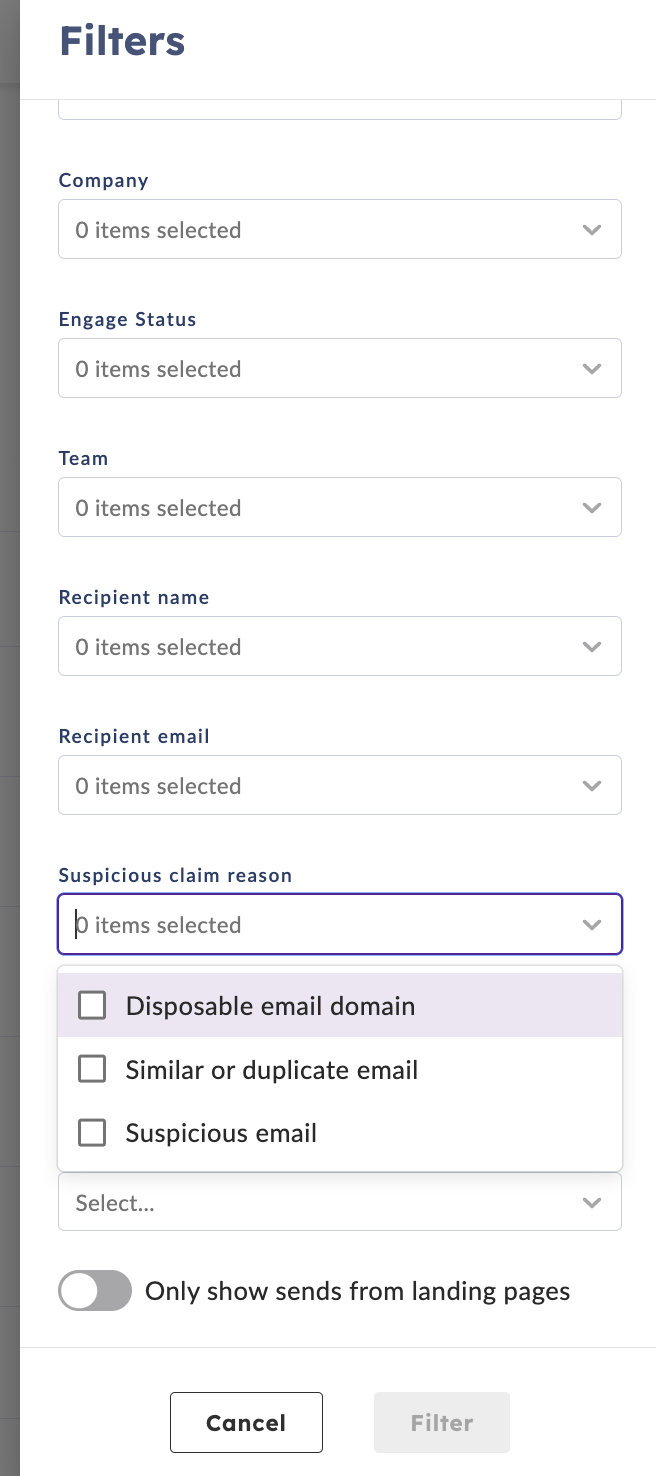Open the Recipient email dropdown
656x1476 pixels.
pyautogui.click(x=340, y=785)
